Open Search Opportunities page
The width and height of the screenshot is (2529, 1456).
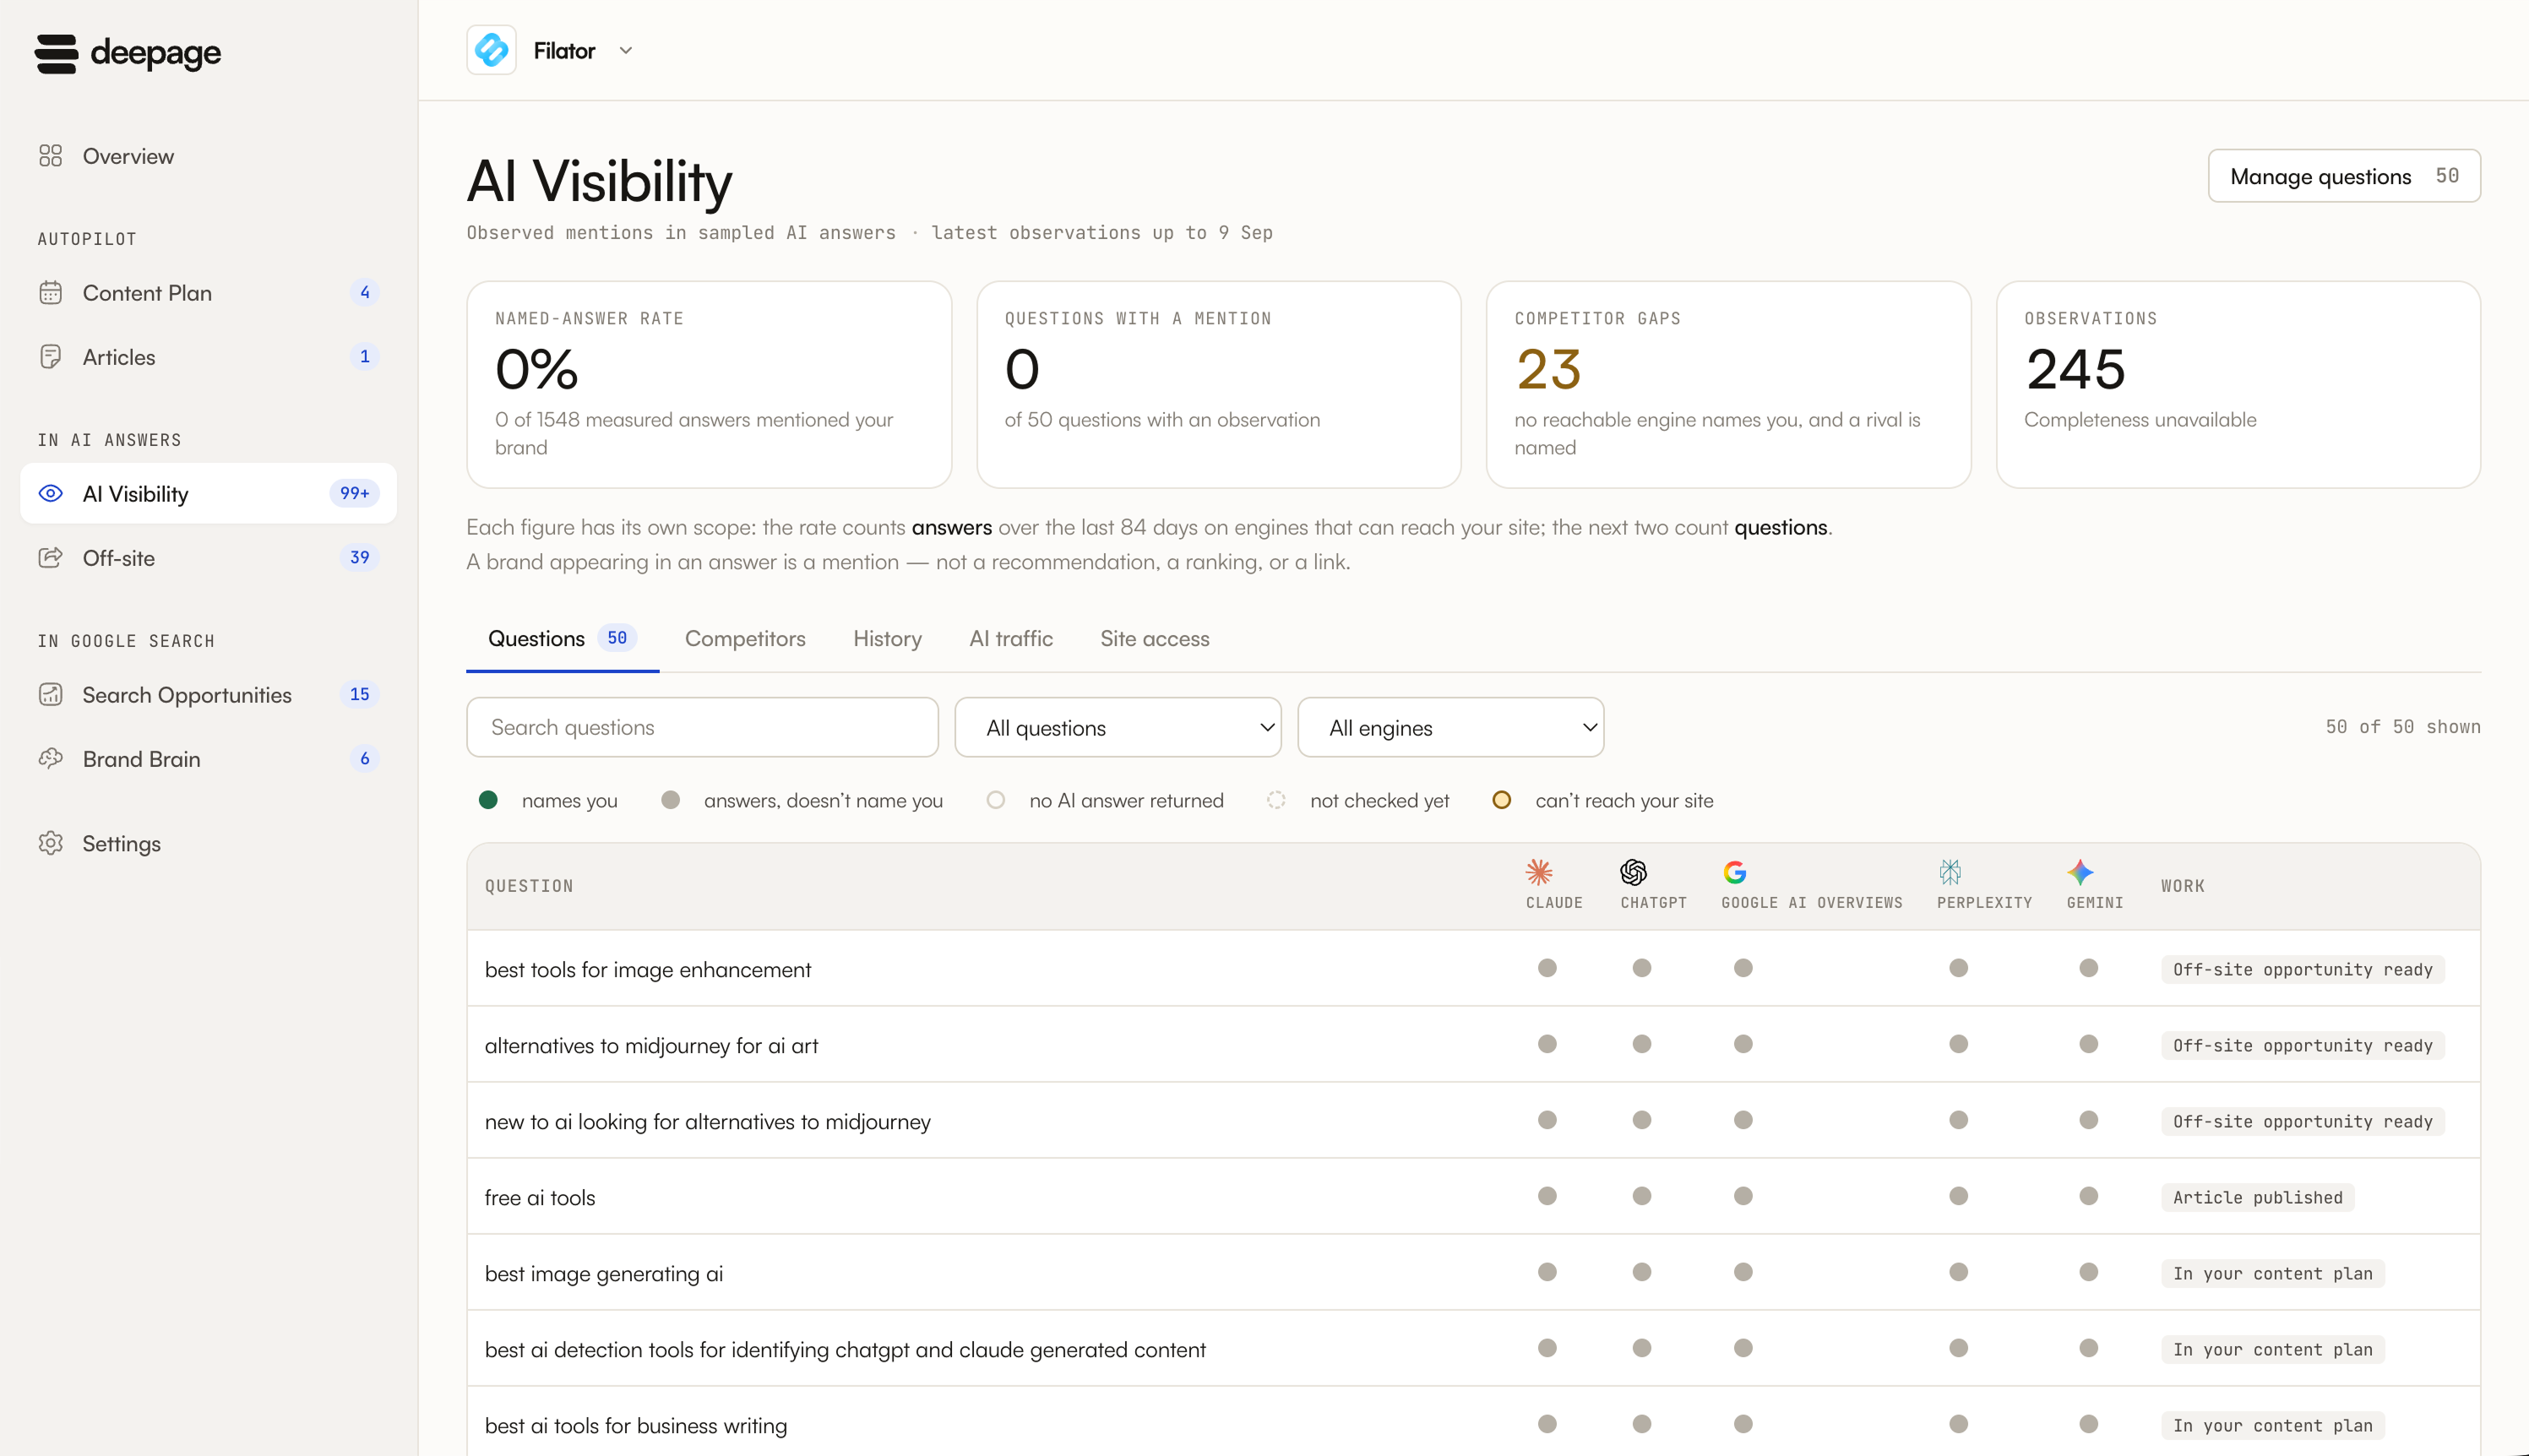click(208, 694)
